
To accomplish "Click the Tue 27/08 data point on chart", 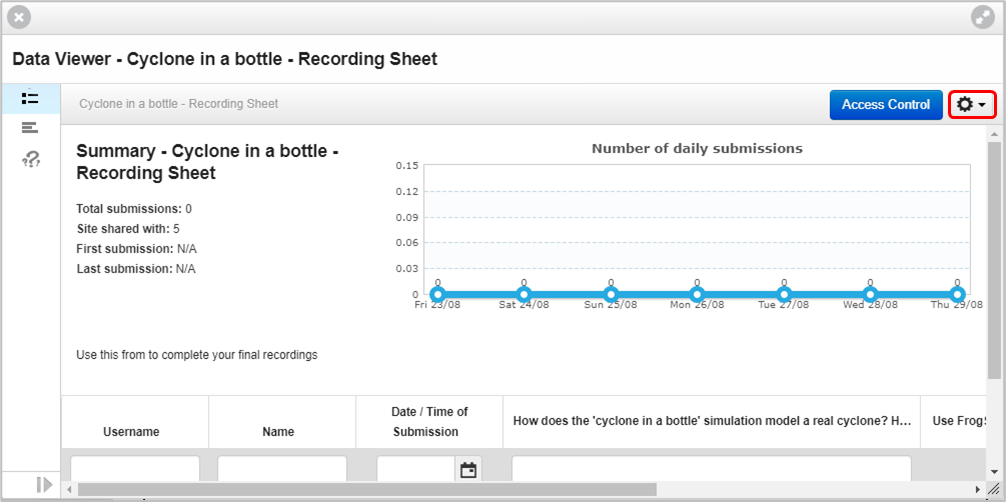I will coord(784,295).
